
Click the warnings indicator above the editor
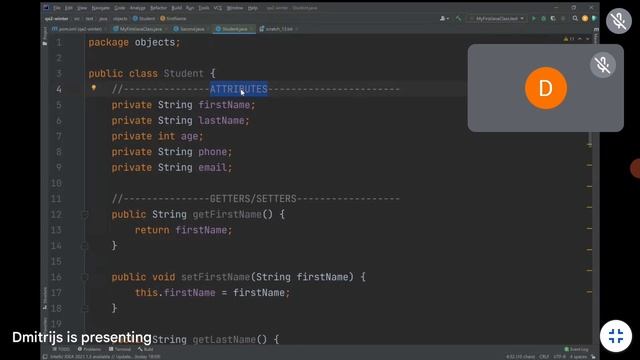569,39
